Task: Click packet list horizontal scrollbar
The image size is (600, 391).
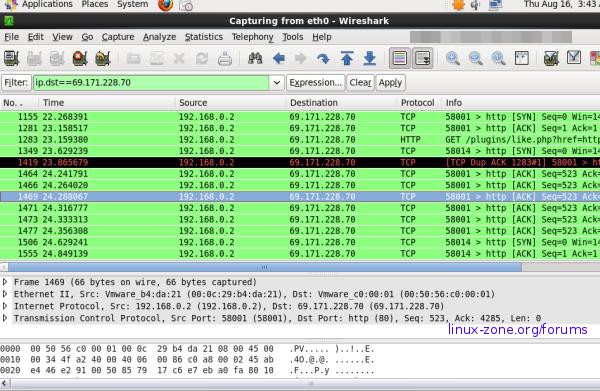Action: coord(265,267)
